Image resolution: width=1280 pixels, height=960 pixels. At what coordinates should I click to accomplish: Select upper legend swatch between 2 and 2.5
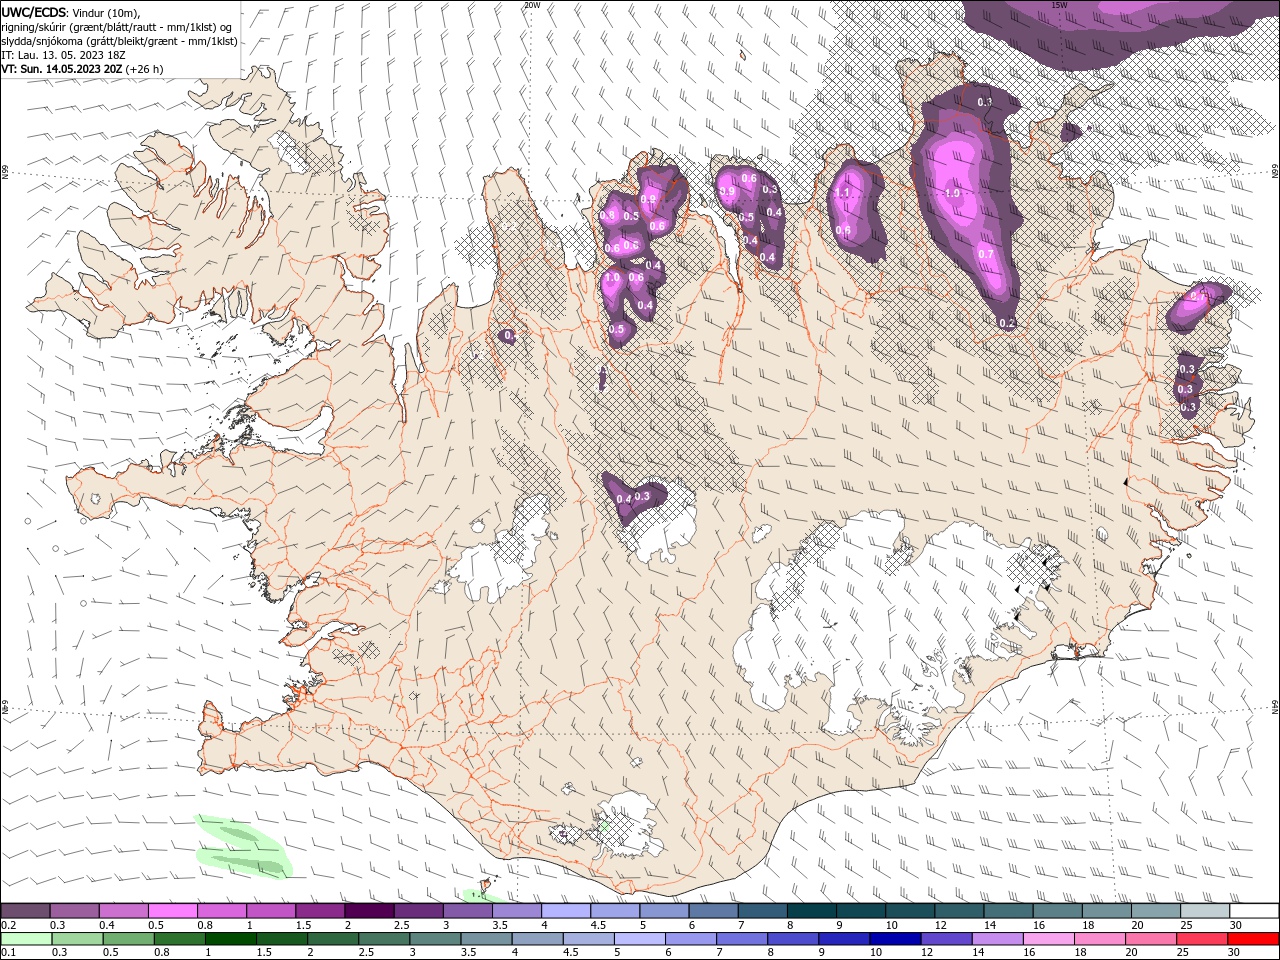point(368,911)
